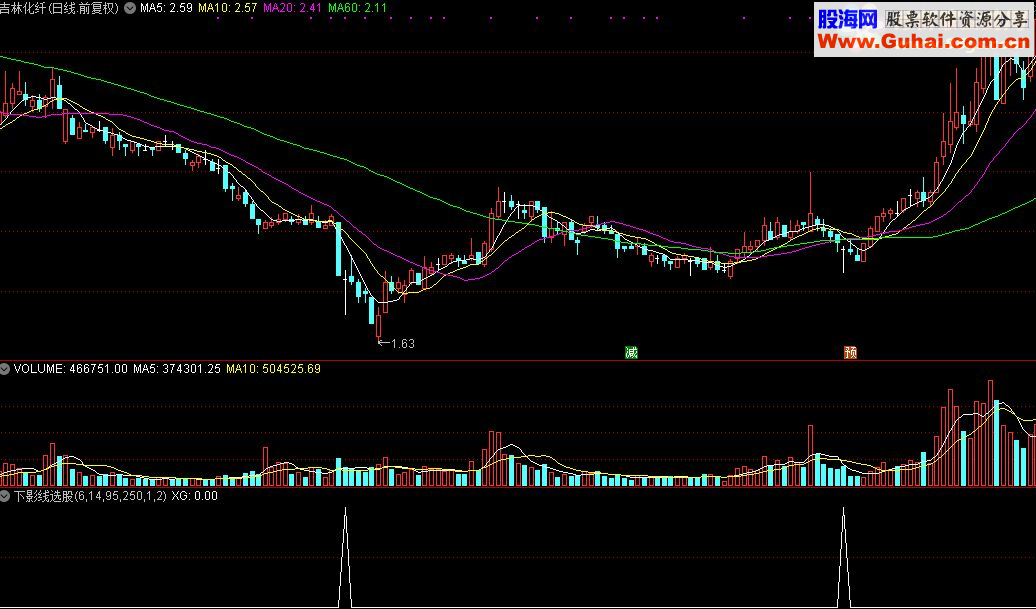Click the XG: 0.00 value
Viewport: 1036px width, 609px height.
pos(194,496)
